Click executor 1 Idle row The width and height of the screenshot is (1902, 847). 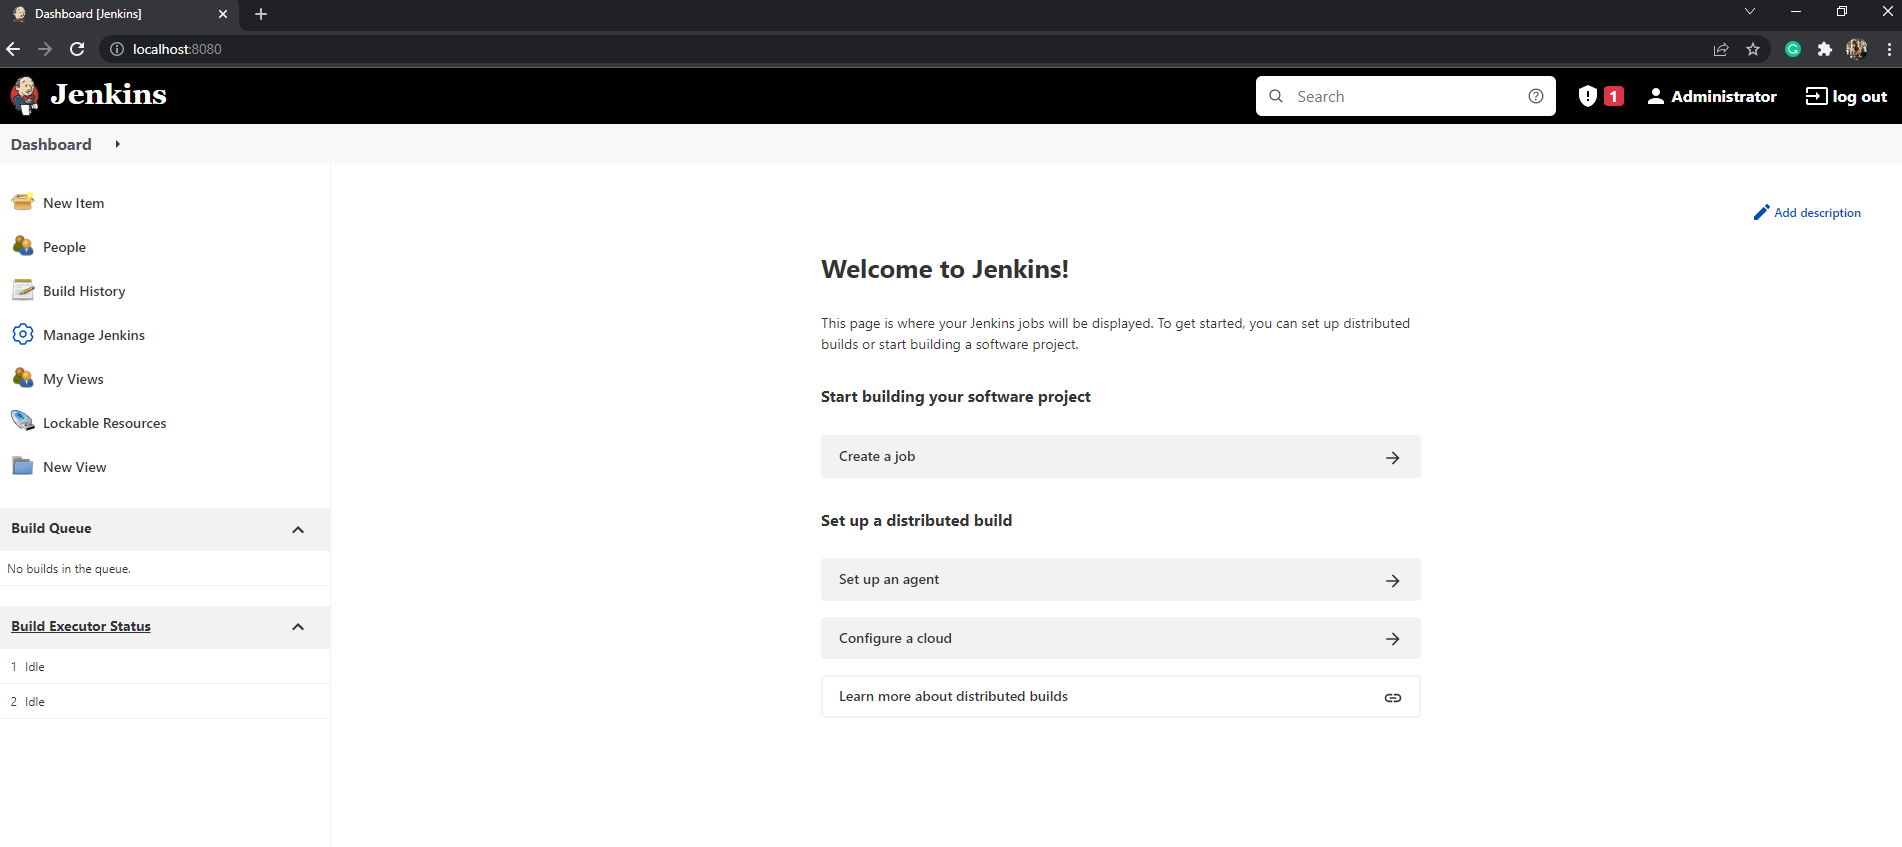pos(165,666)
